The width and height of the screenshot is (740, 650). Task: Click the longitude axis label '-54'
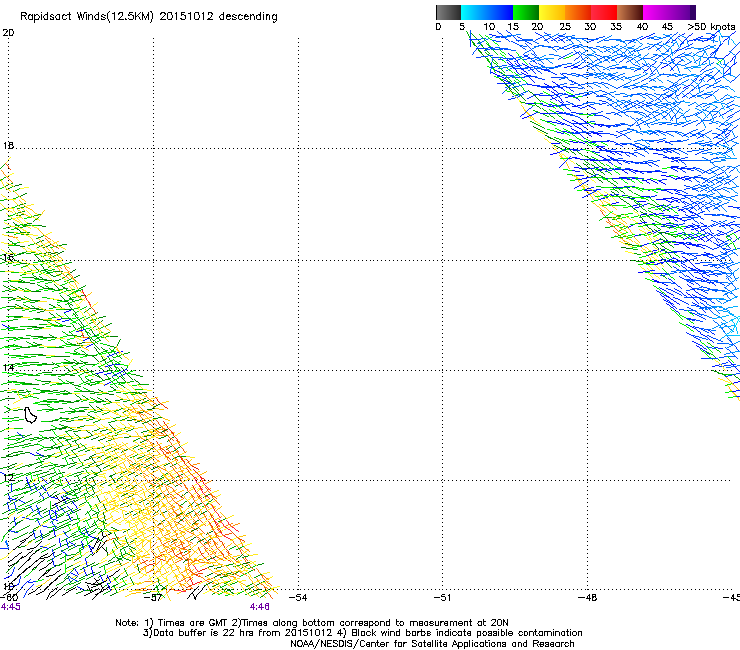[298, 598]
